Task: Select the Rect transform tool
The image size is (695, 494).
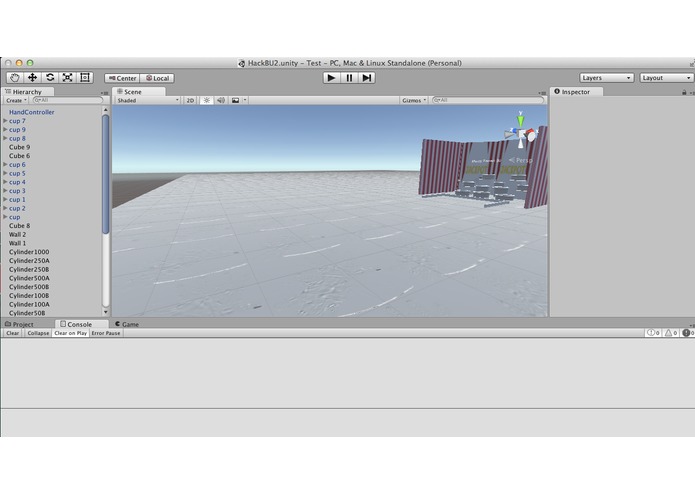Action: click(x=85, y=78)
